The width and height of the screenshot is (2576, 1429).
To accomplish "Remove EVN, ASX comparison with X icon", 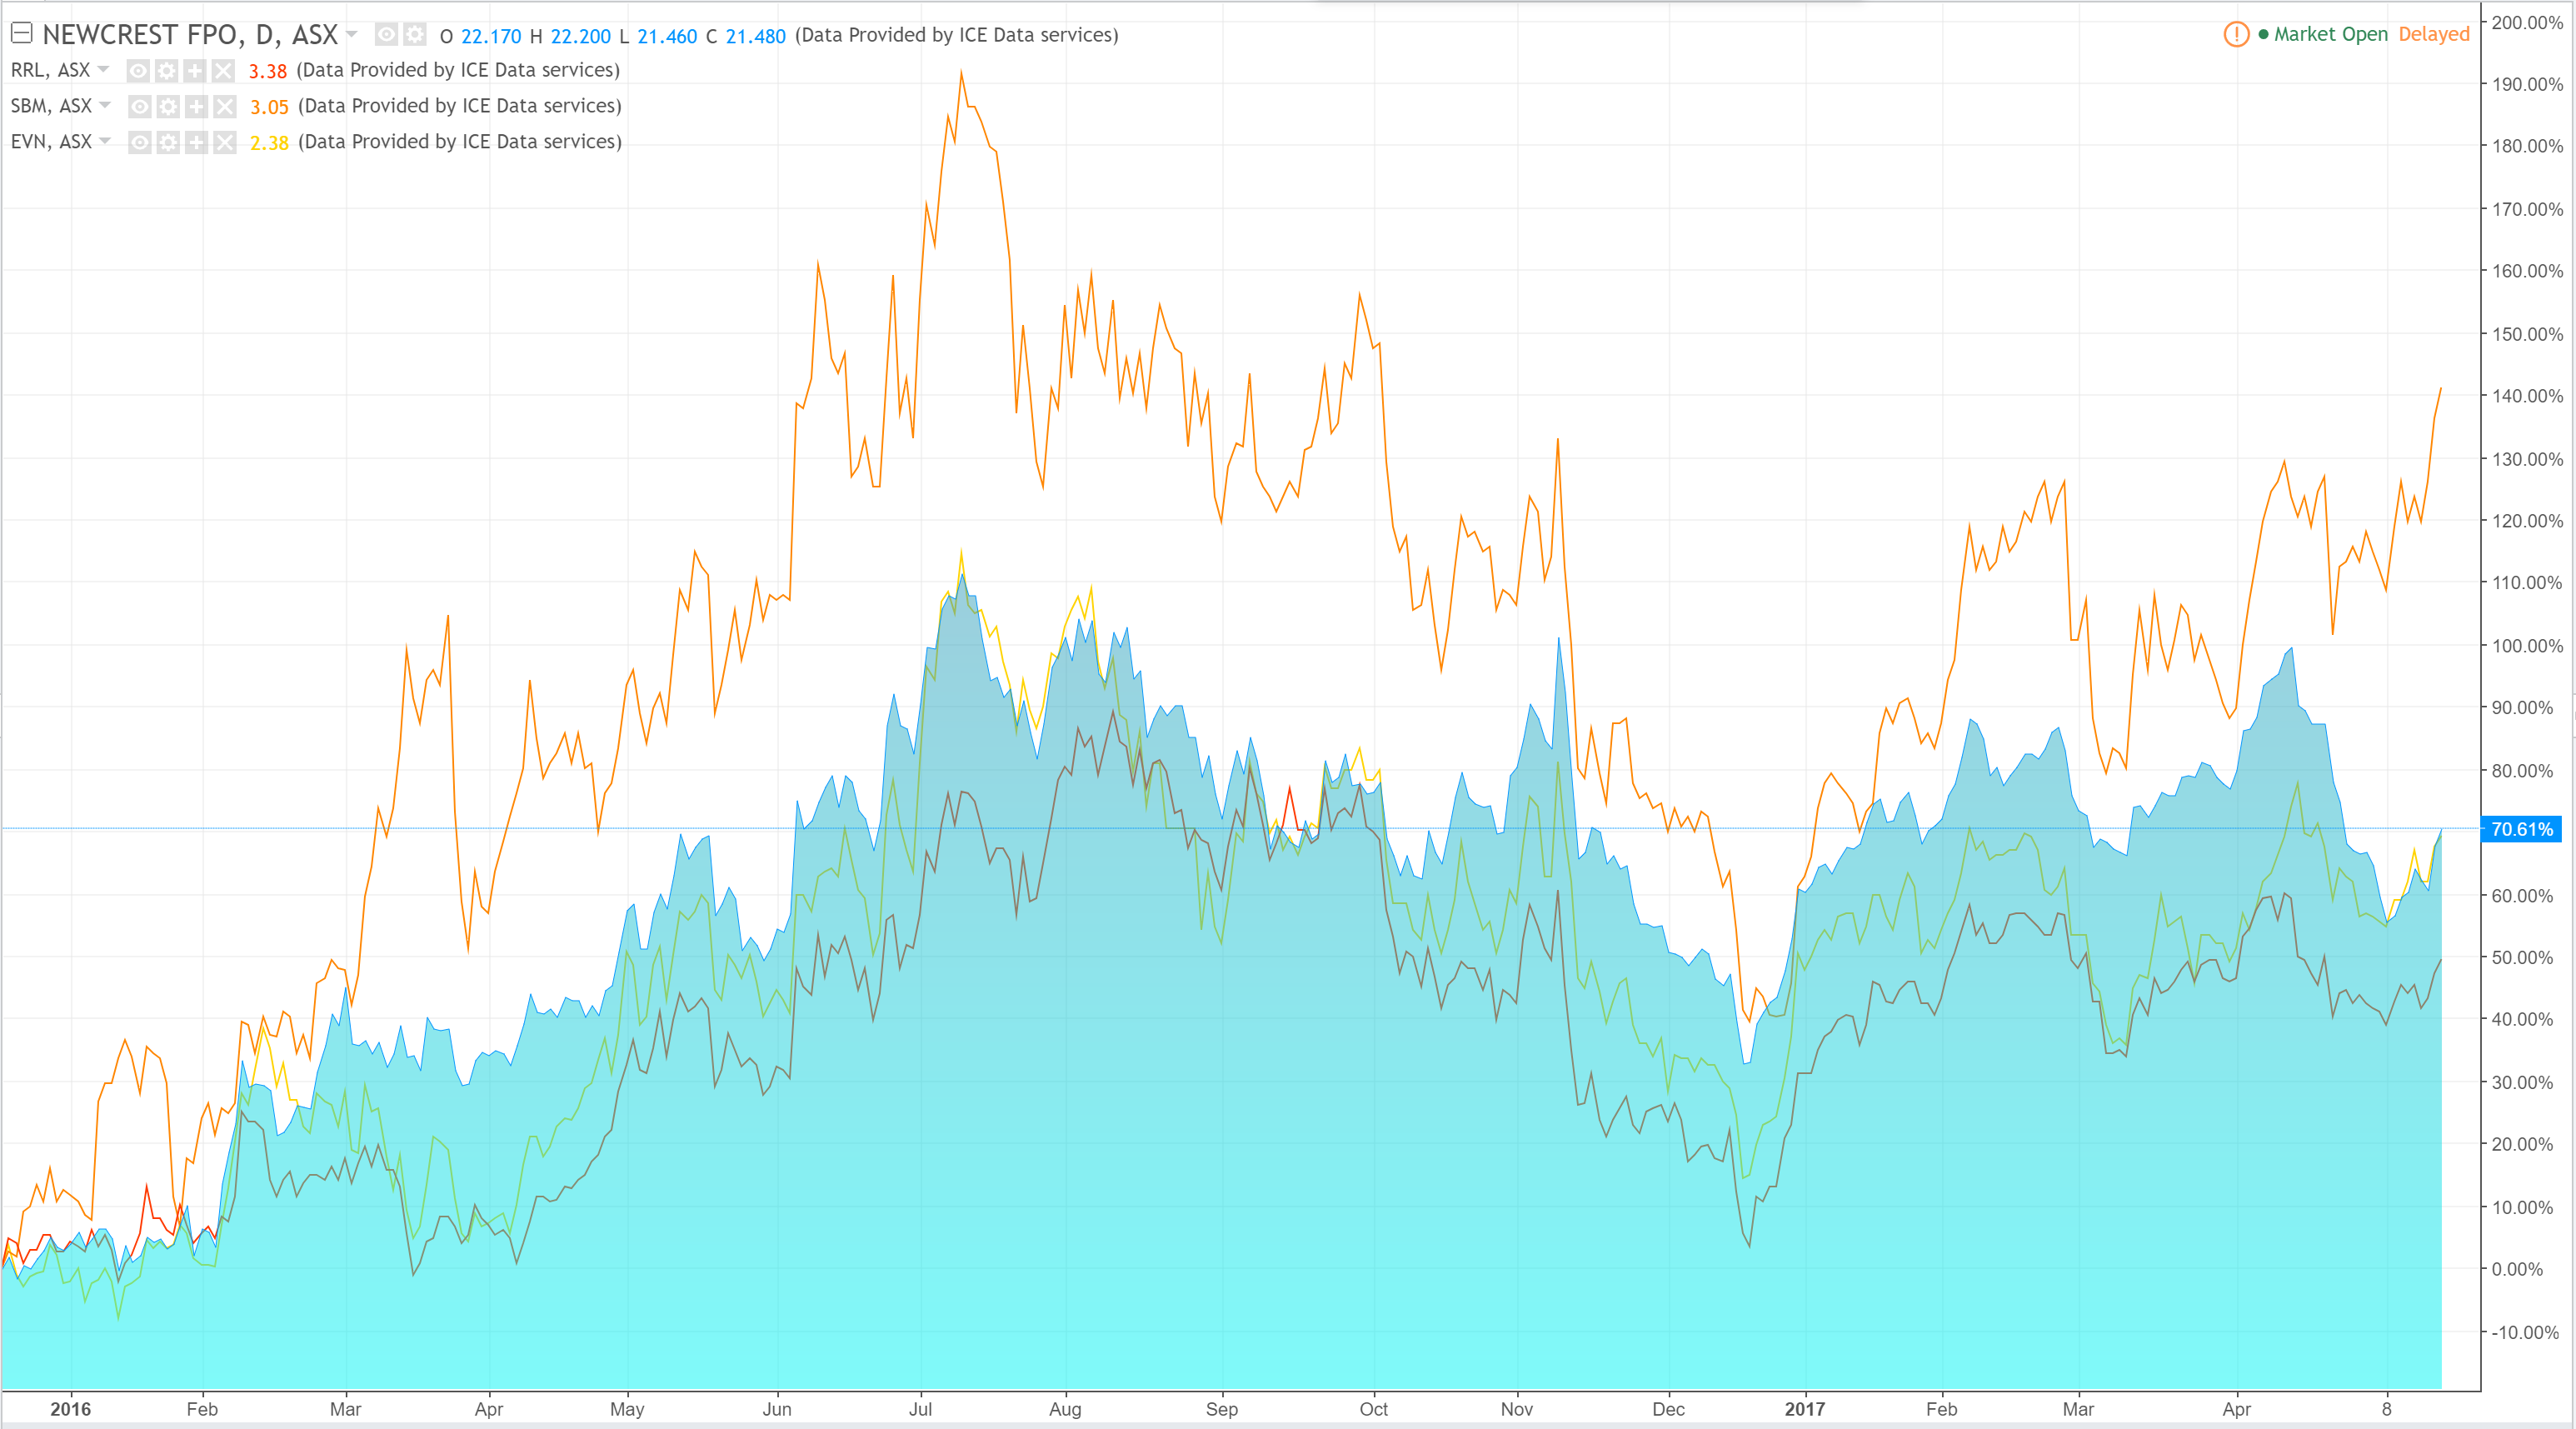I will [225, 142].
